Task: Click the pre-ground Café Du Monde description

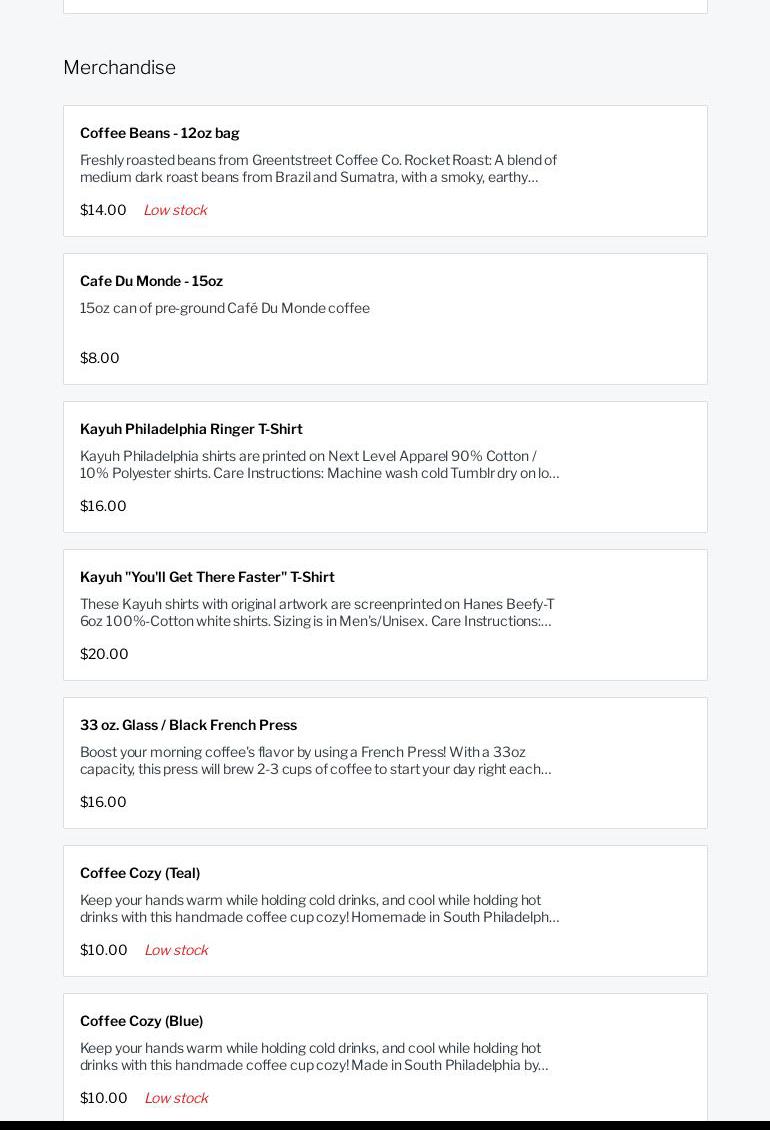Action: pyautogui.click(x=225, y=308)
